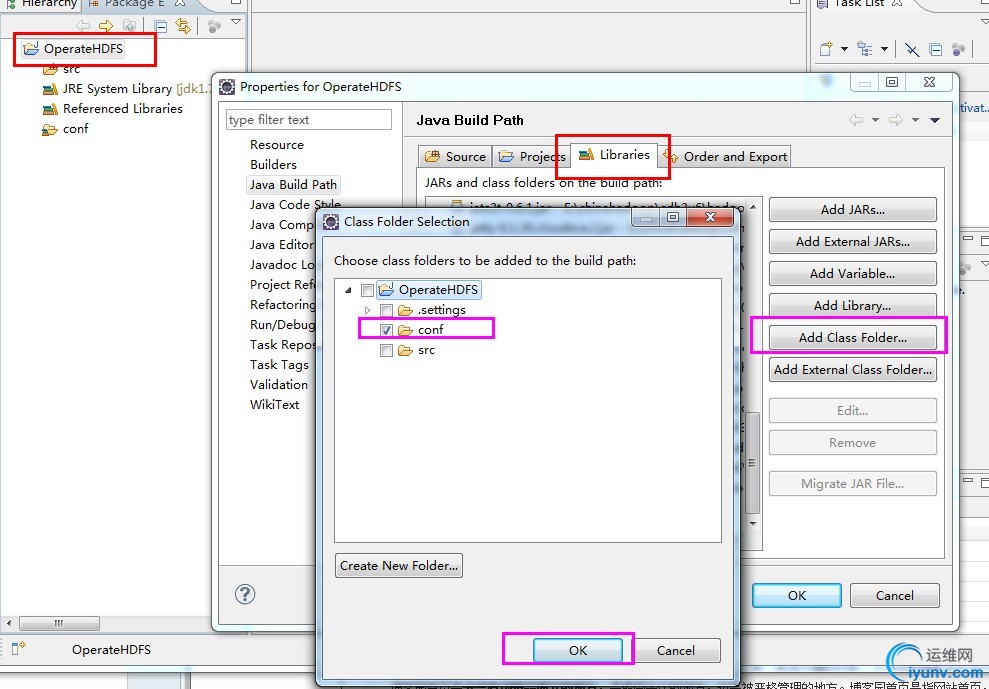Image resolution: width=989 pixels, height=689 pixels.
Task: Open the Libraries tab in Java Build Path
Action: coord(614,155)
